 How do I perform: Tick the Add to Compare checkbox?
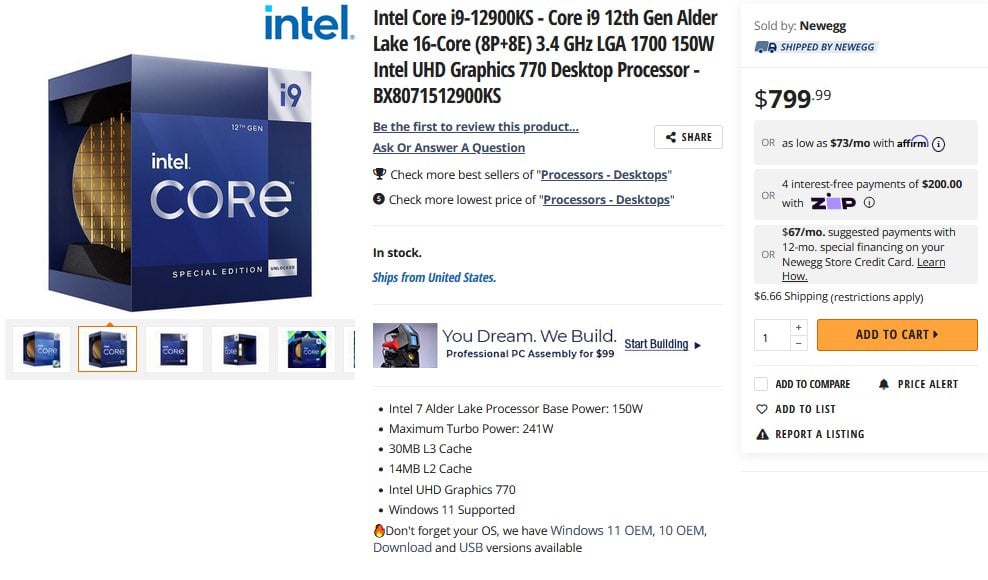pyautogui.click(x=761, y=384)
